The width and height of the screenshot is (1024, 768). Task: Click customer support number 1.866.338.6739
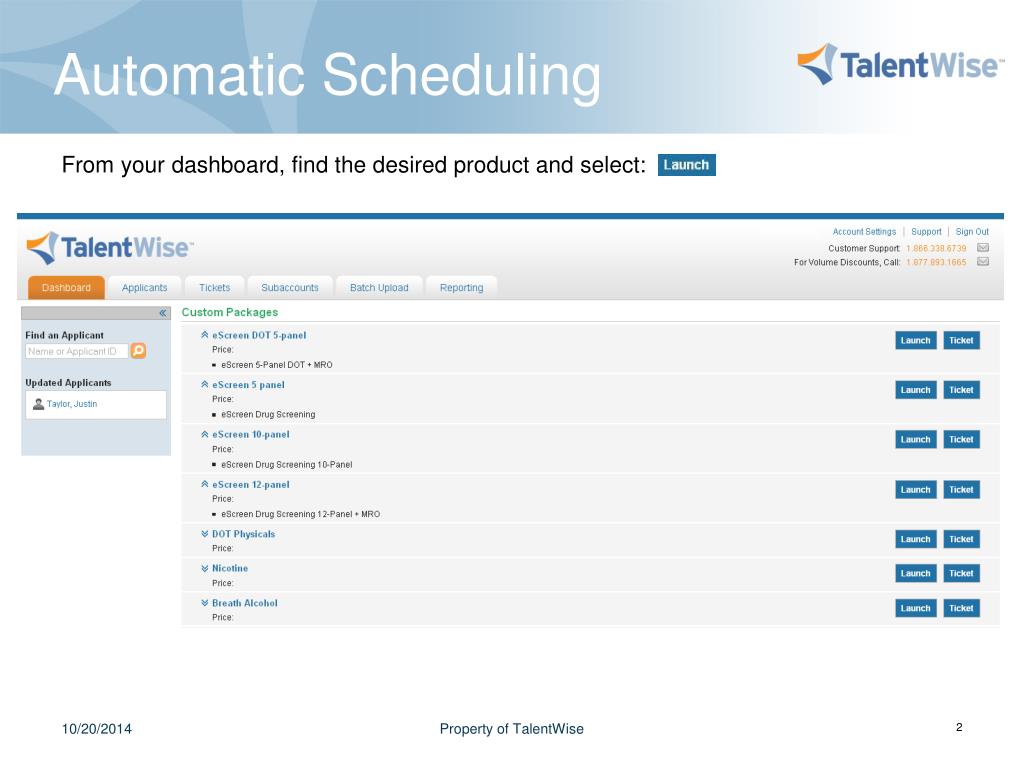(x=936, y=248)
